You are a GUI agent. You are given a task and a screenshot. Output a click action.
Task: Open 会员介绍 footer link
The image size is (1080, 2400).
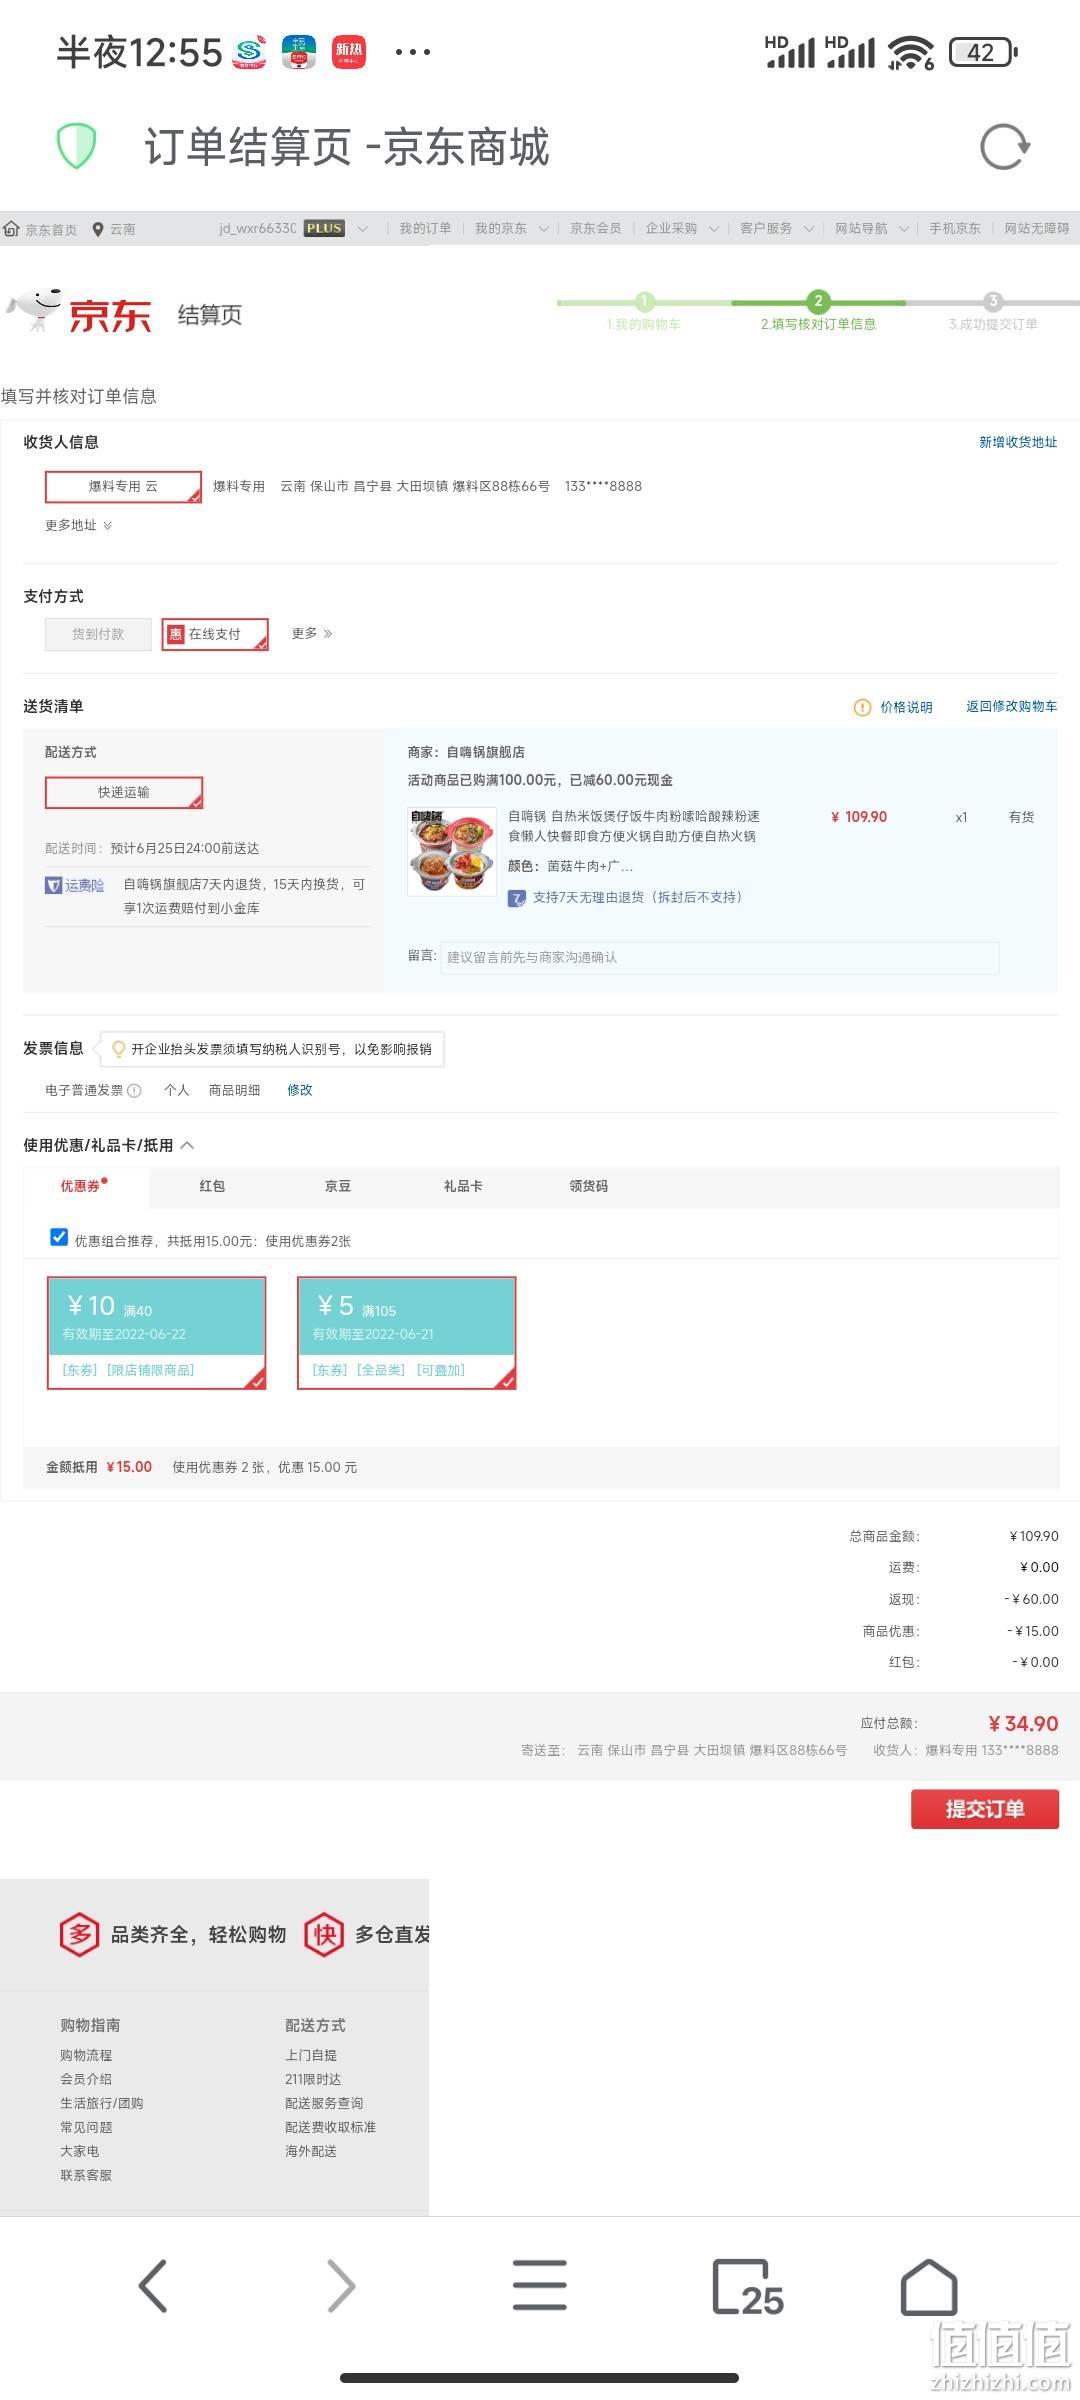86,2079
